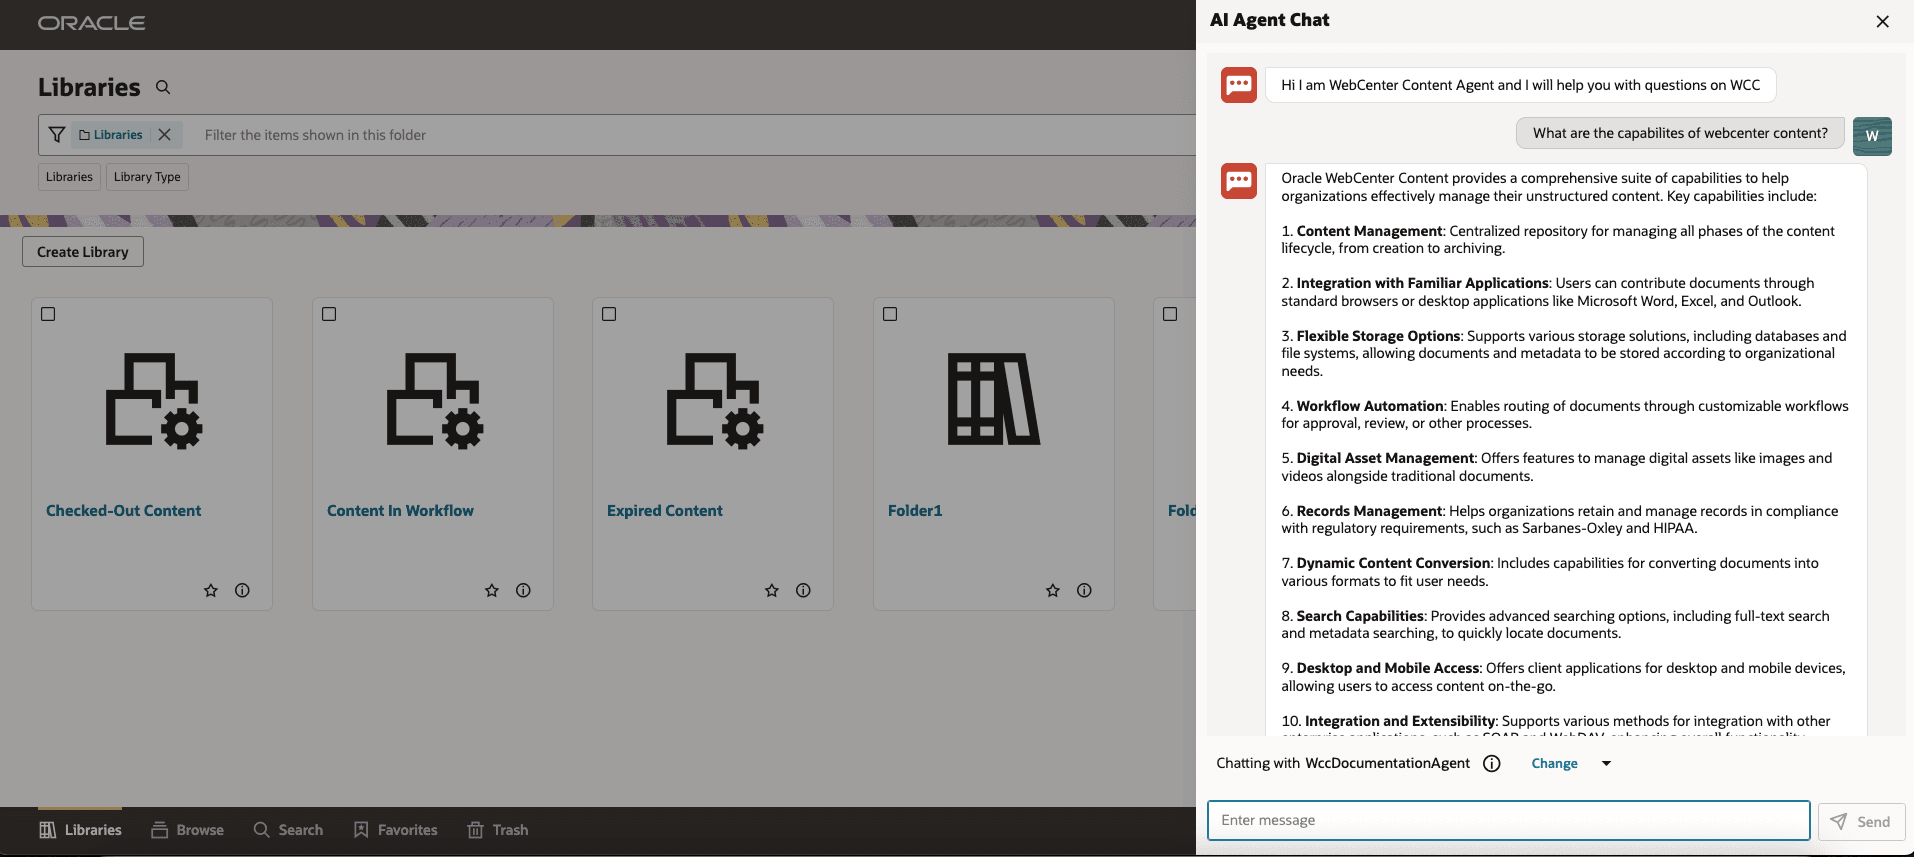This screenshot has width=1914, height=857.
Task: Click the Create Library button
Action: 83,252
